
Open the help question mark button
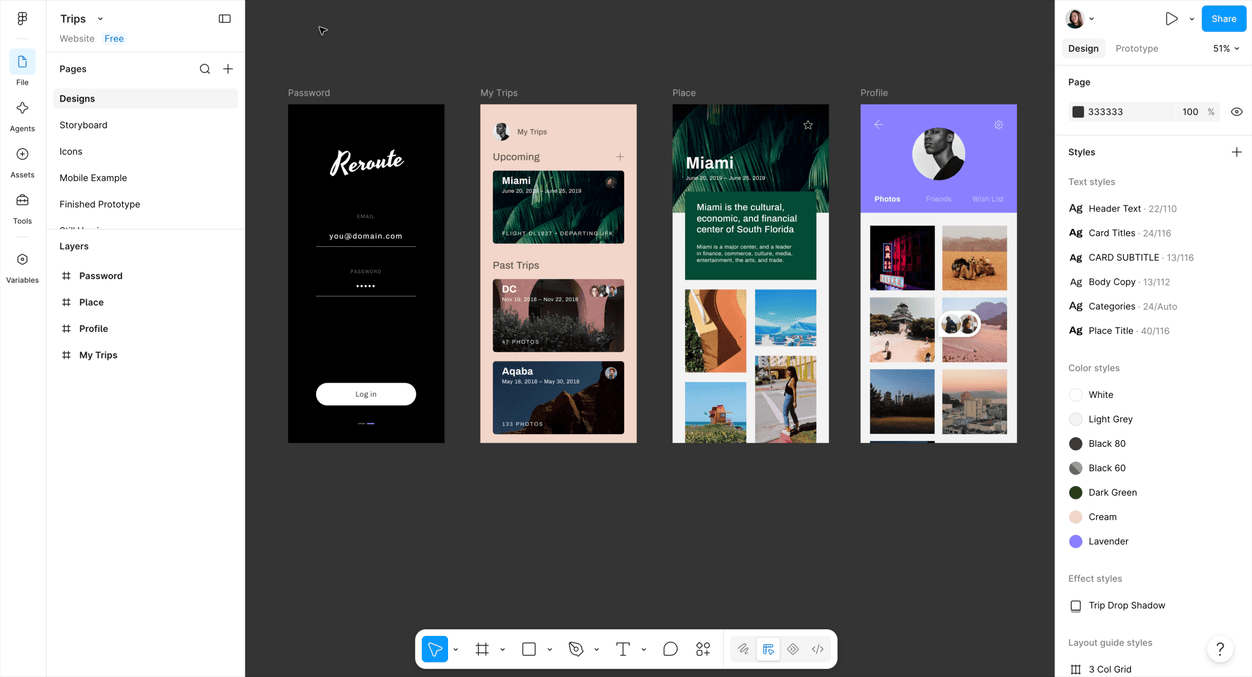(x=1220, y=649)
